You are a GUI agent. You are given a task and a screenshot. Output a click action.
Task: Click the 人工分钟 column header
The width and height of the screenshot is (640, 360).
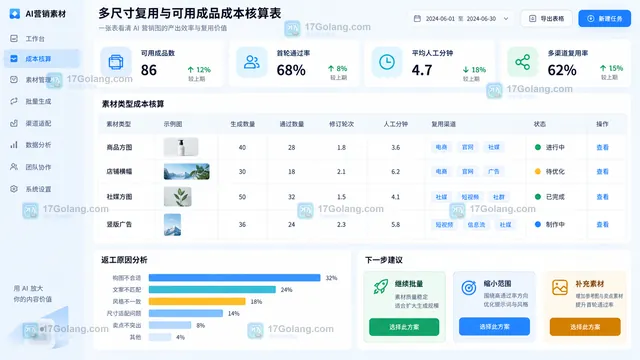coord(396,124)
